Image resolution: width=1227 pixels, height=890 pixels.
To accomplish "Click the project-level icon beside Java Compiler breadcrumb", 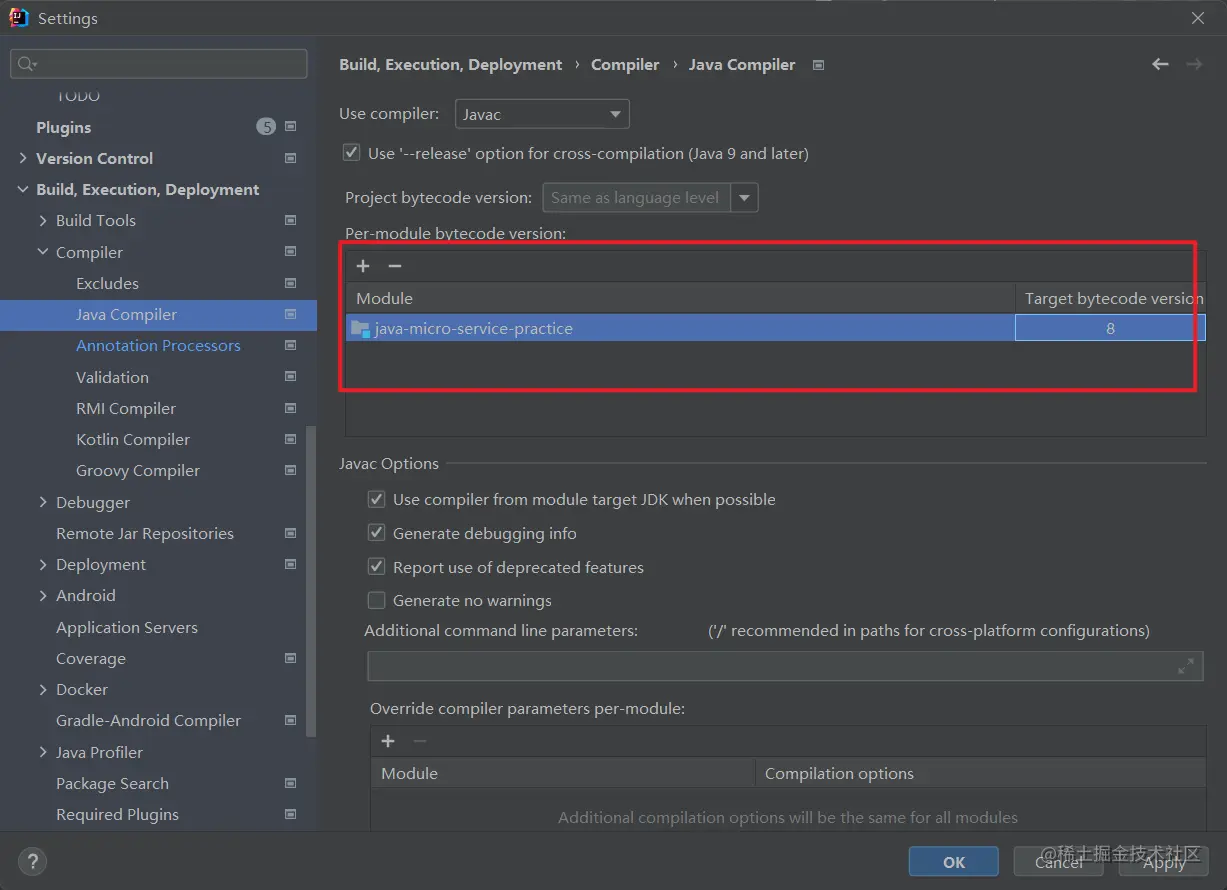I will point(819,65).
